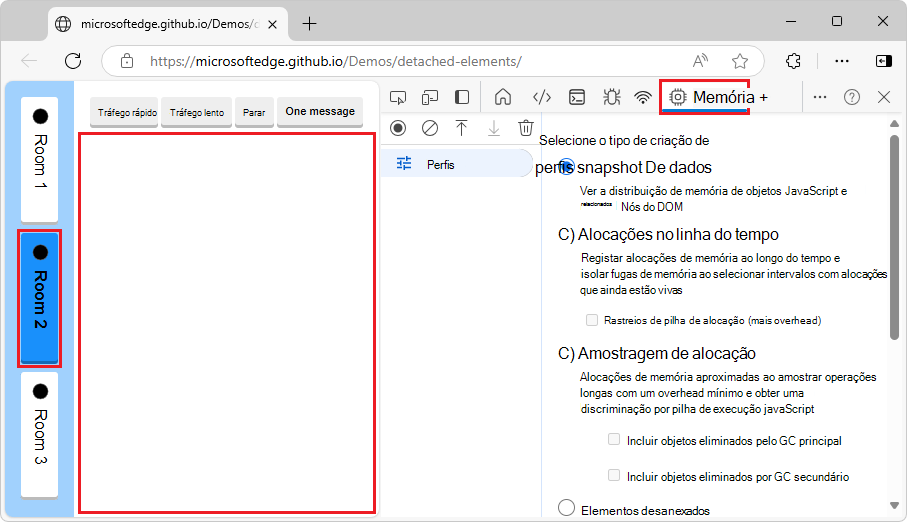The width and height of the screenshot is (907, 522).
Task: Select the Elementos desanexados radio option
Action: [567, 508]
